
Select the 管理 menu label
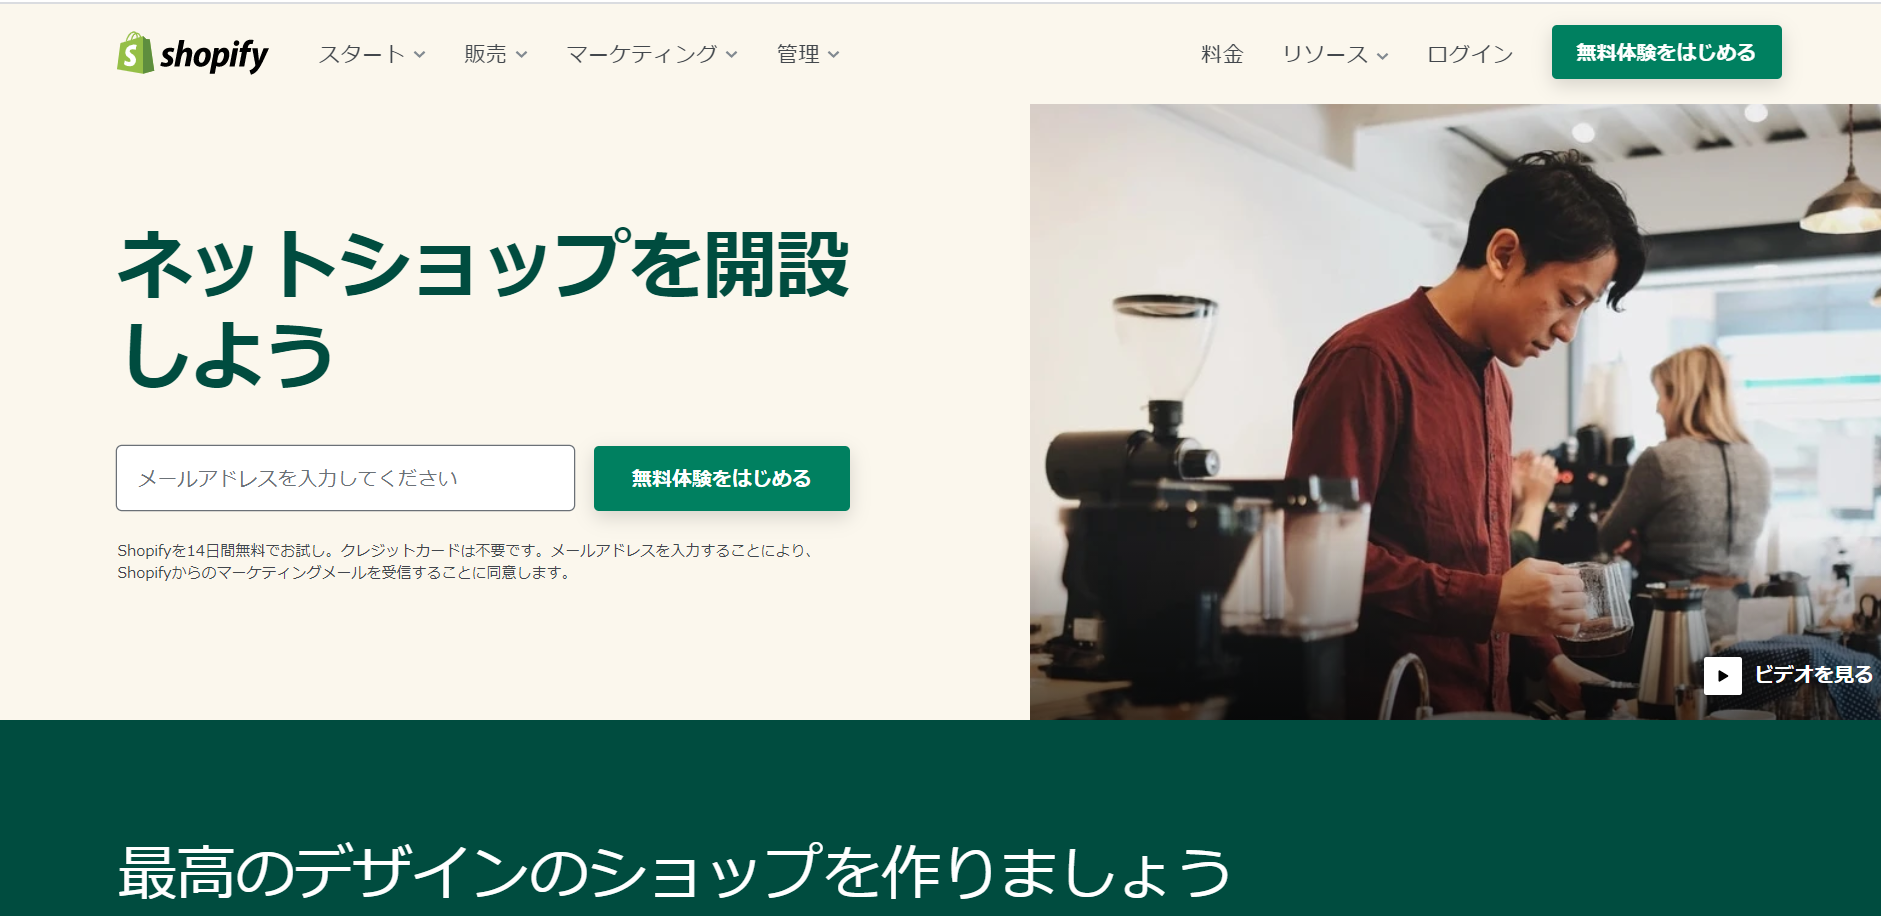[798, 54]
